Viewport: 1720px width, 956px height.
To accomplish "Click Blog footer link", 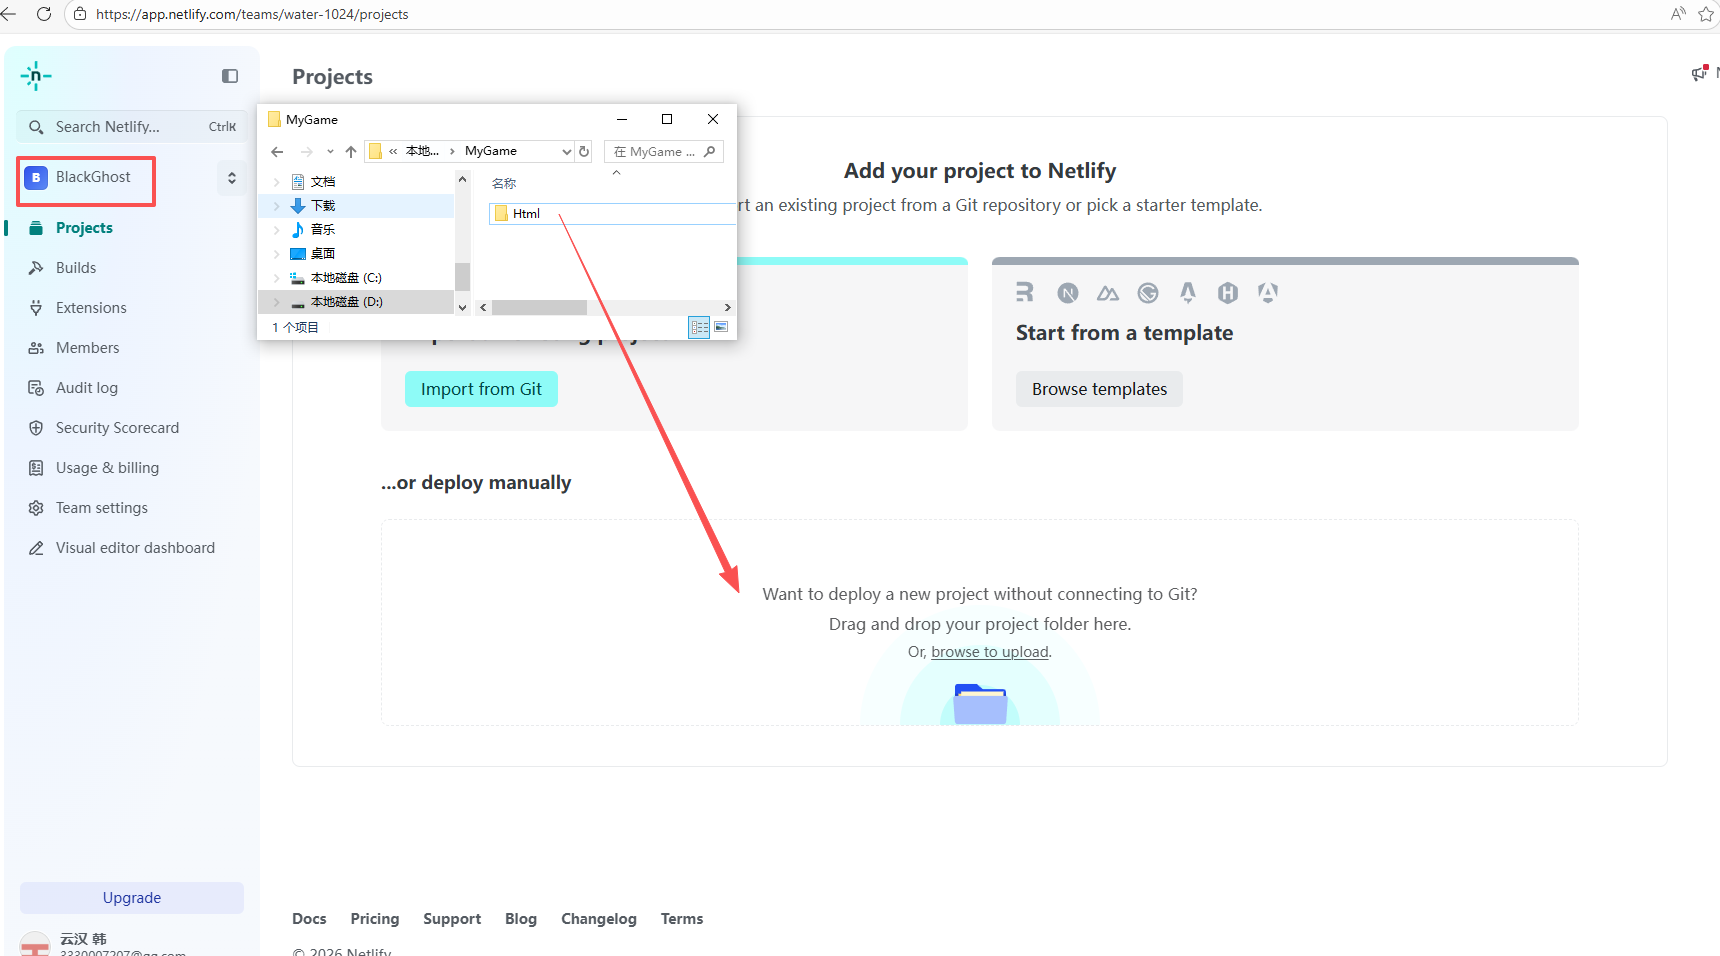I will point(521,919).
